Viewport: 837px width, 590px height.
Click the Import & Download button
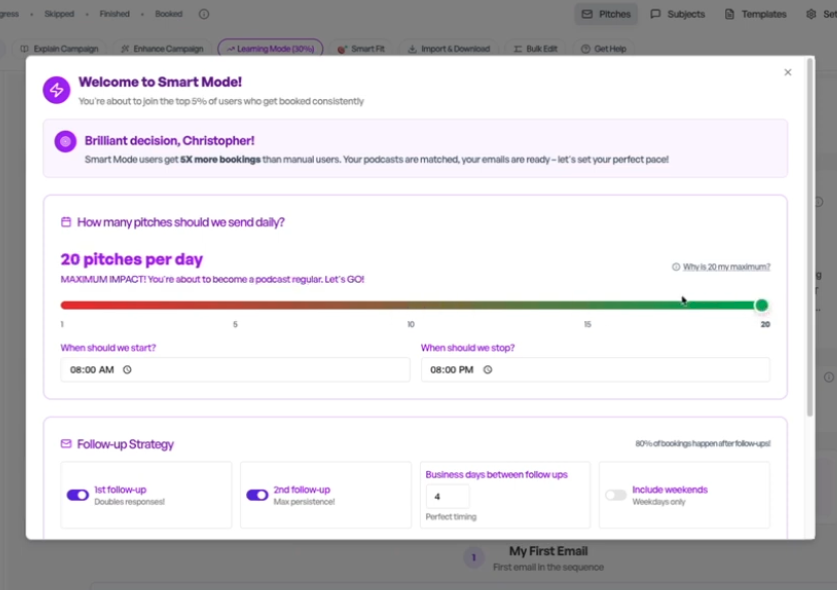449,49
